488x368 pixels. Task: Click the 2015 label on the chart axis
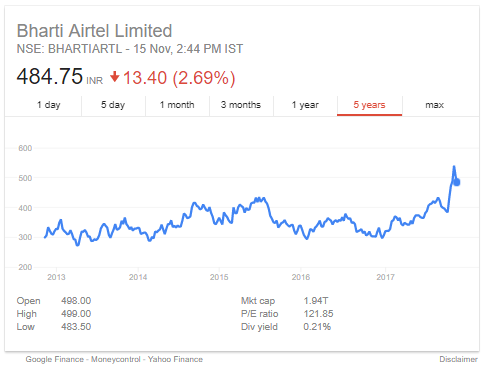coord(219,277)
